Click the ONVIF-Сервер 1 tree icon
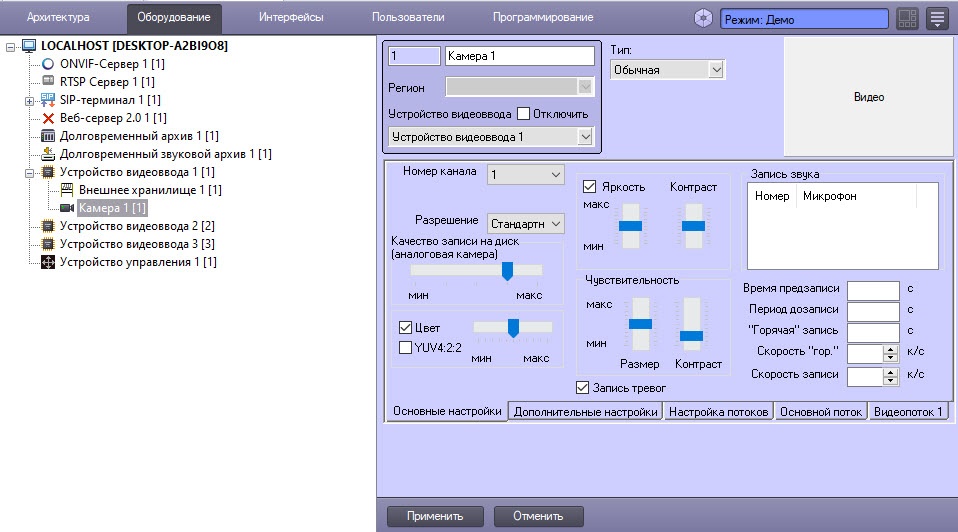Screen dimensions: 958x532 click(x=48, y=64)
